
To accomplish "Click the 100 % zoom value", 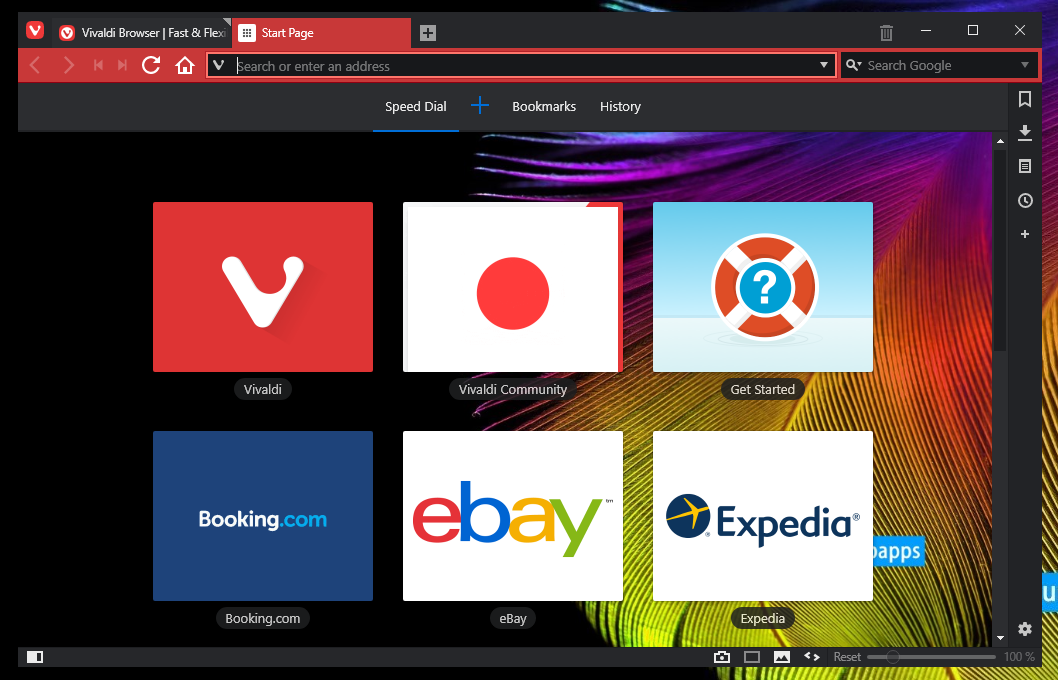I will (1019, 656).
